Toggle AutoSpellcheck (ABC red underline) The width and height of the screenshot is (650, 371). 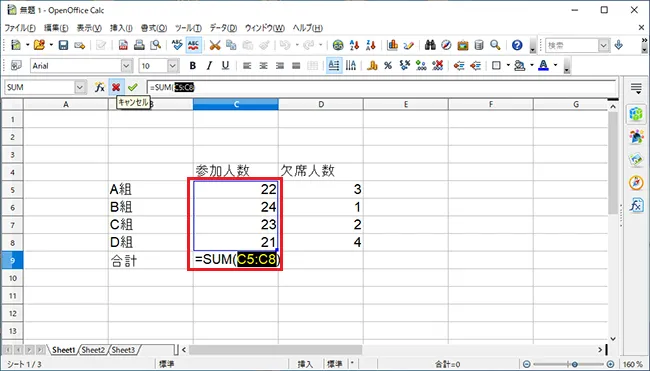tap(194, 45)
